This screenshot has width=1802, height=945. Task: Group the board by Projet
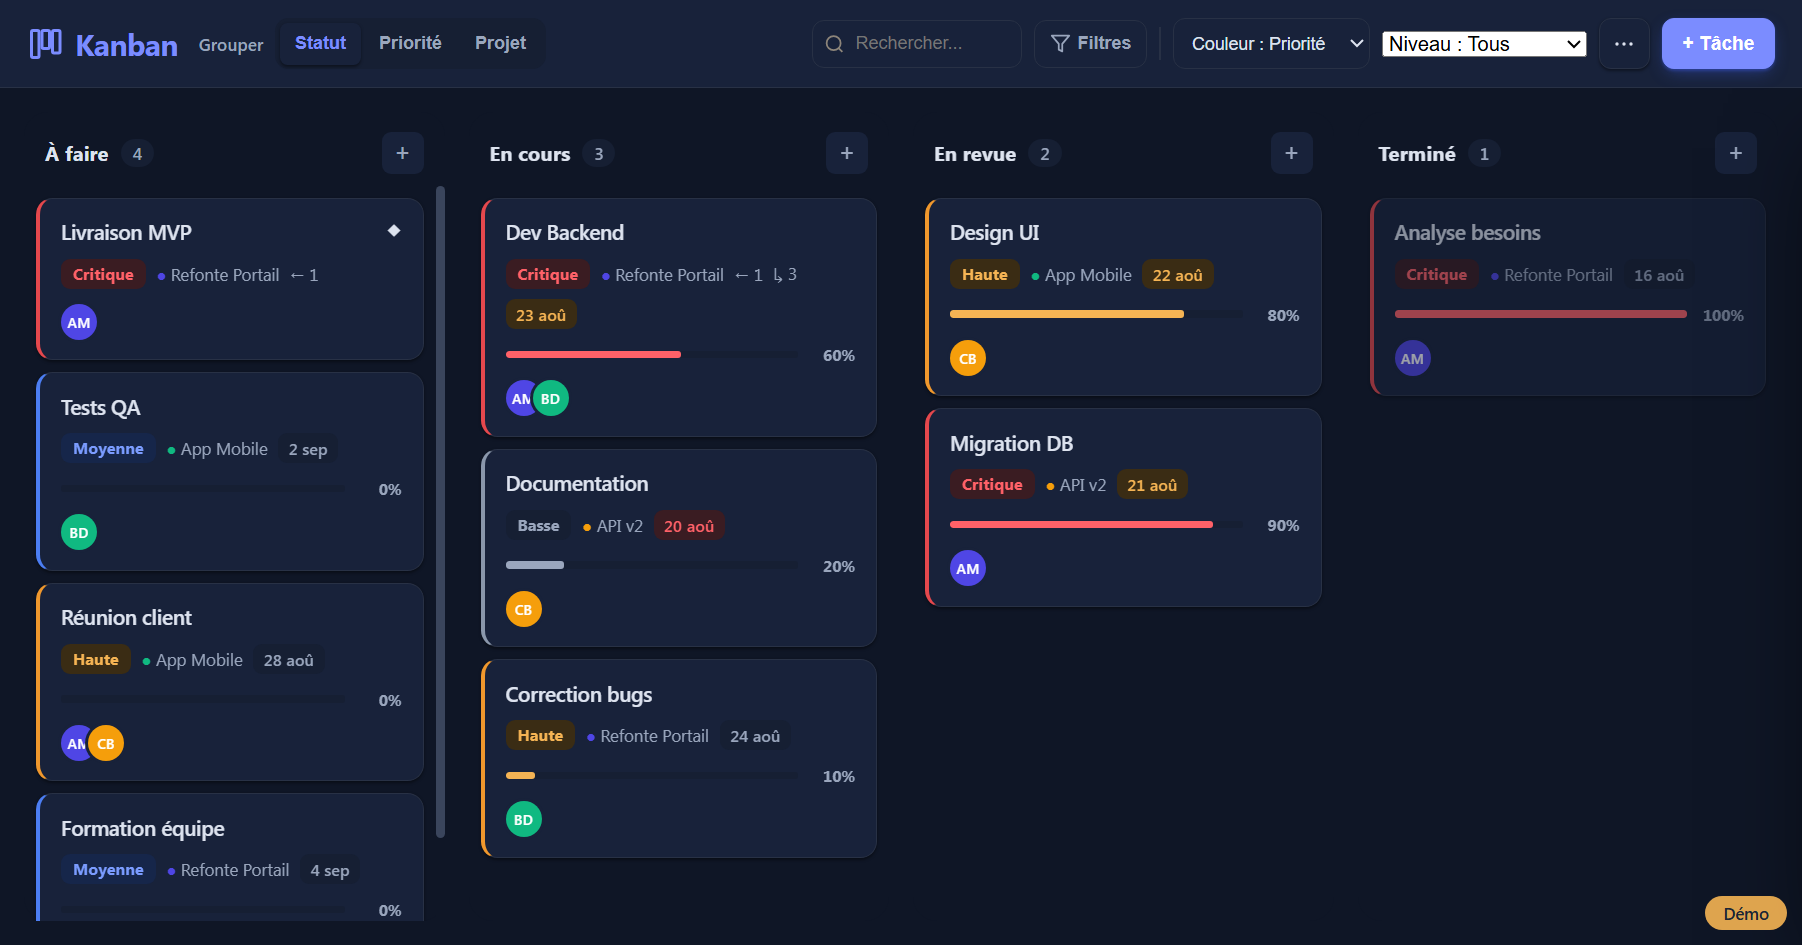point(500,43)
